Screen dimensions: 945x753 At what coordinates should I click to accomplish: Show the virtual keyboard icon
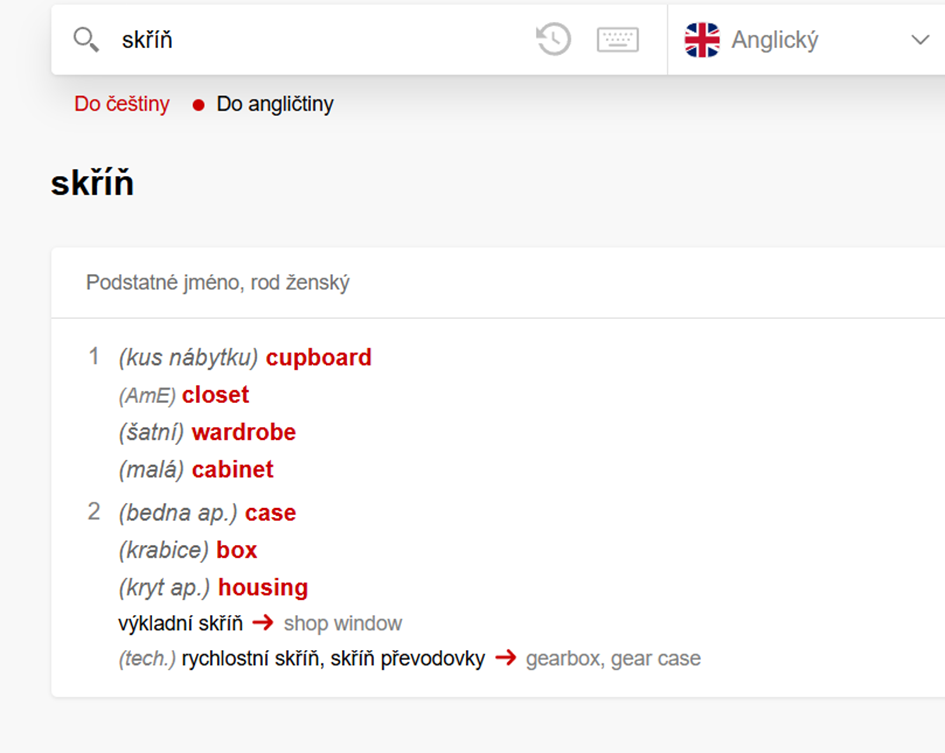pos(618,40)
